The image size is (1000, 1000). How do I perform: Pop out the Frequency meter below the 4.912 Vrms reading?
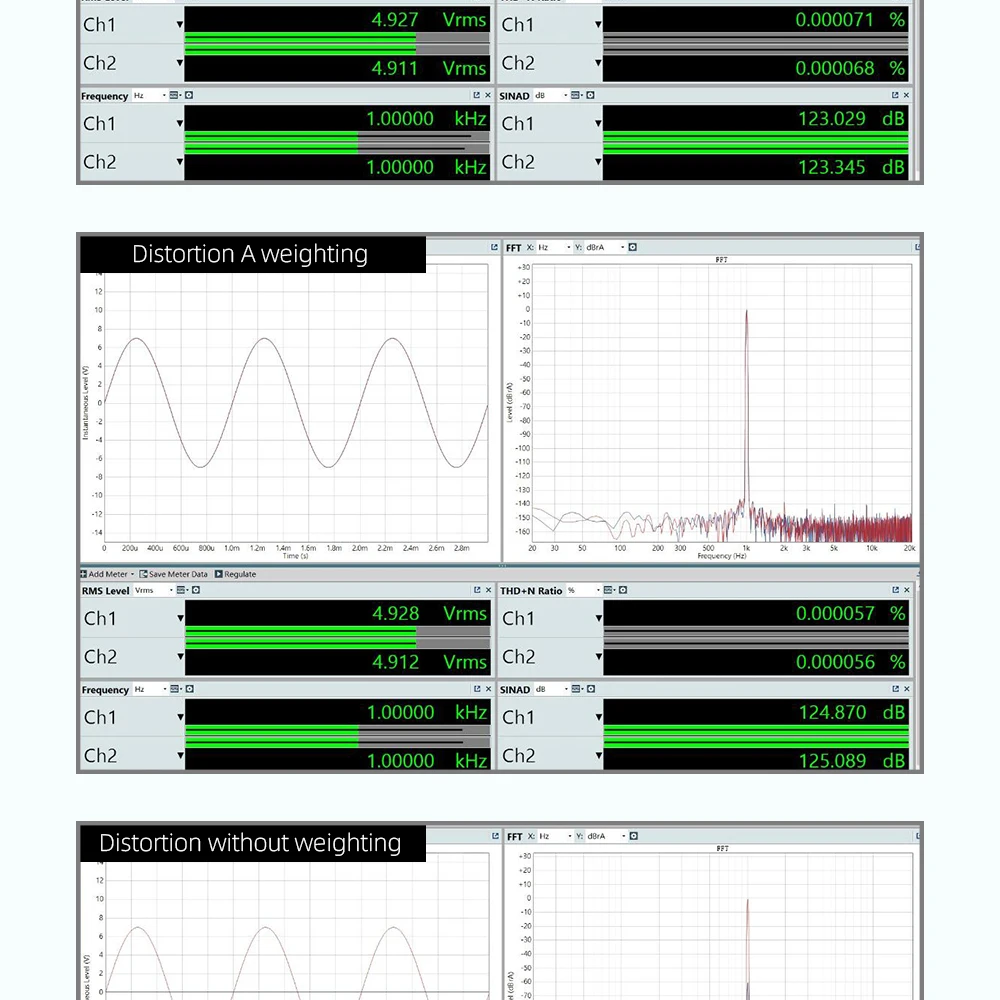point(477,689)
